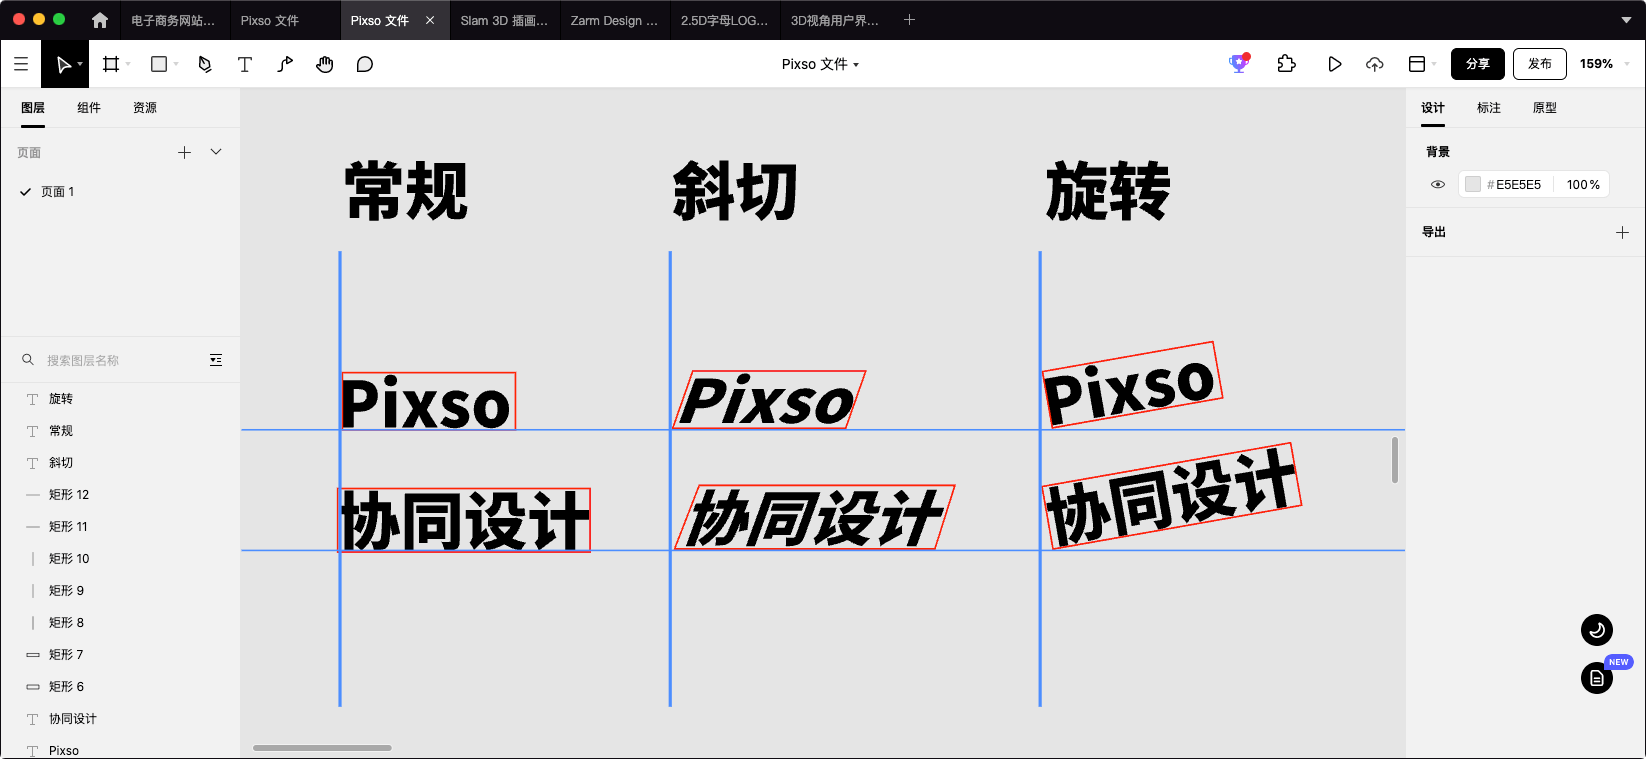Expand the Move tool dropdown arrow
This screenshot has width=1646, height=759.
[80, 64]
